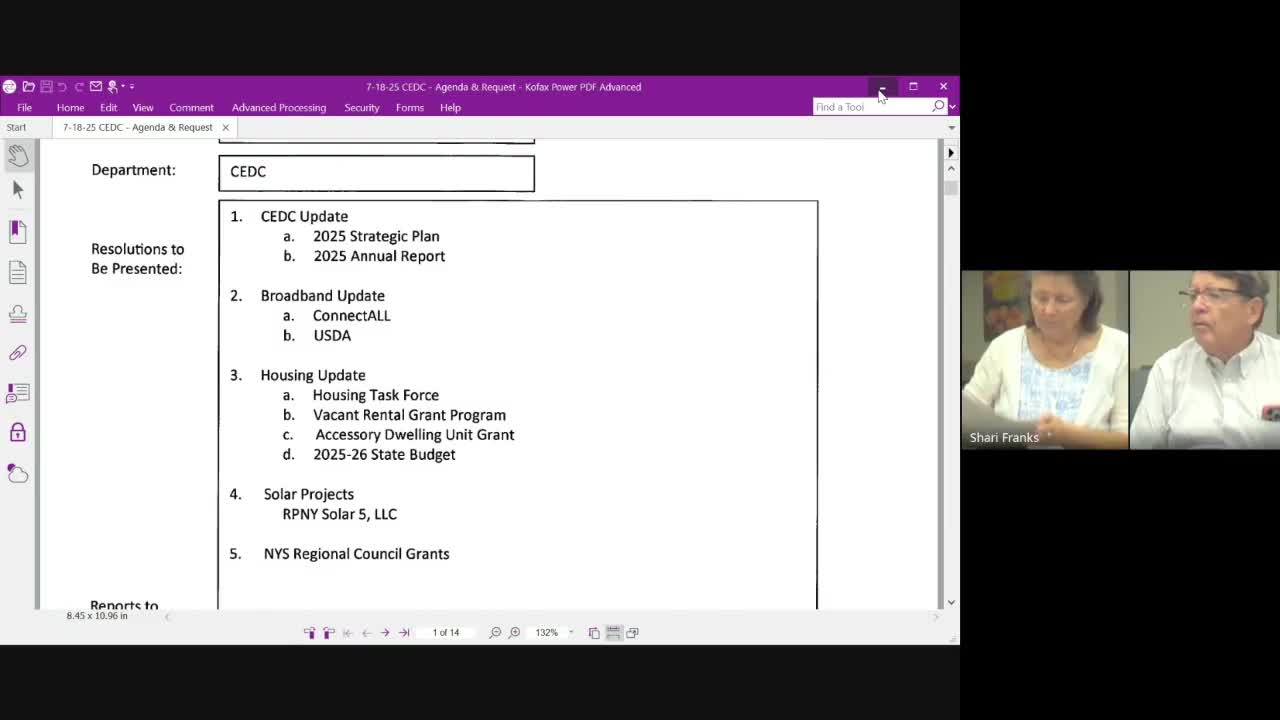Image resolution: width=1280 pixels, height=720 pixels.
Task: Go to next page using bottom arrow
Action: coord(385,633)
